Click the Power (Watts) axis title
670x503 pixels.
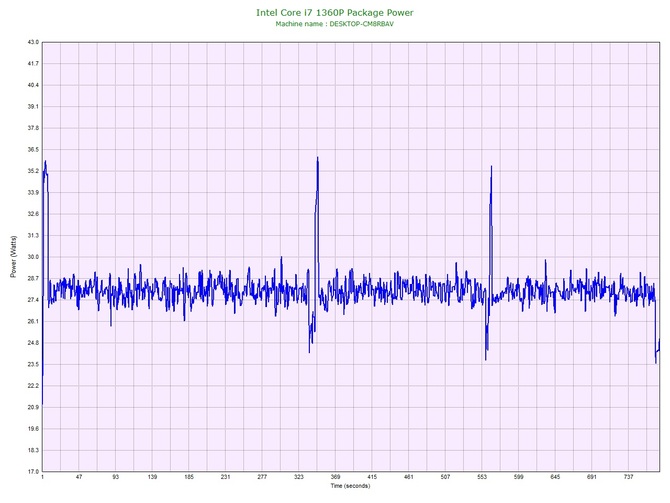[14, 256]
